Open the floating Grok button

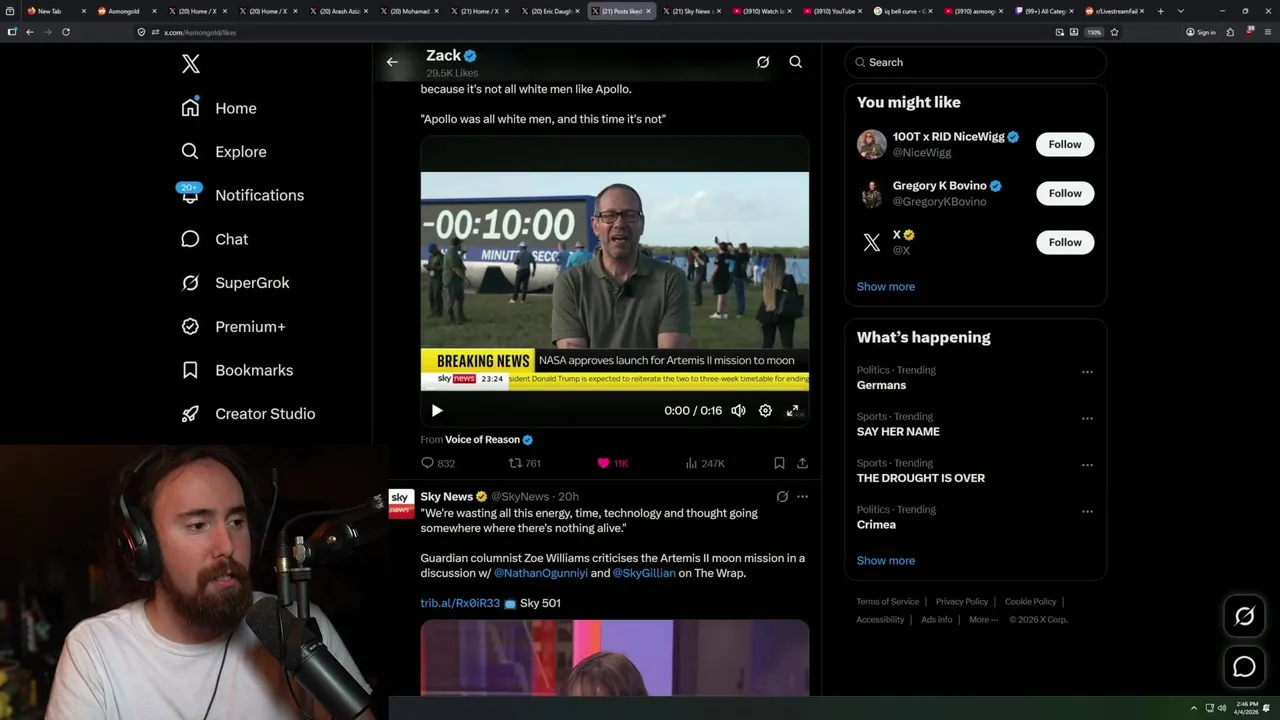click(1244, 617)
